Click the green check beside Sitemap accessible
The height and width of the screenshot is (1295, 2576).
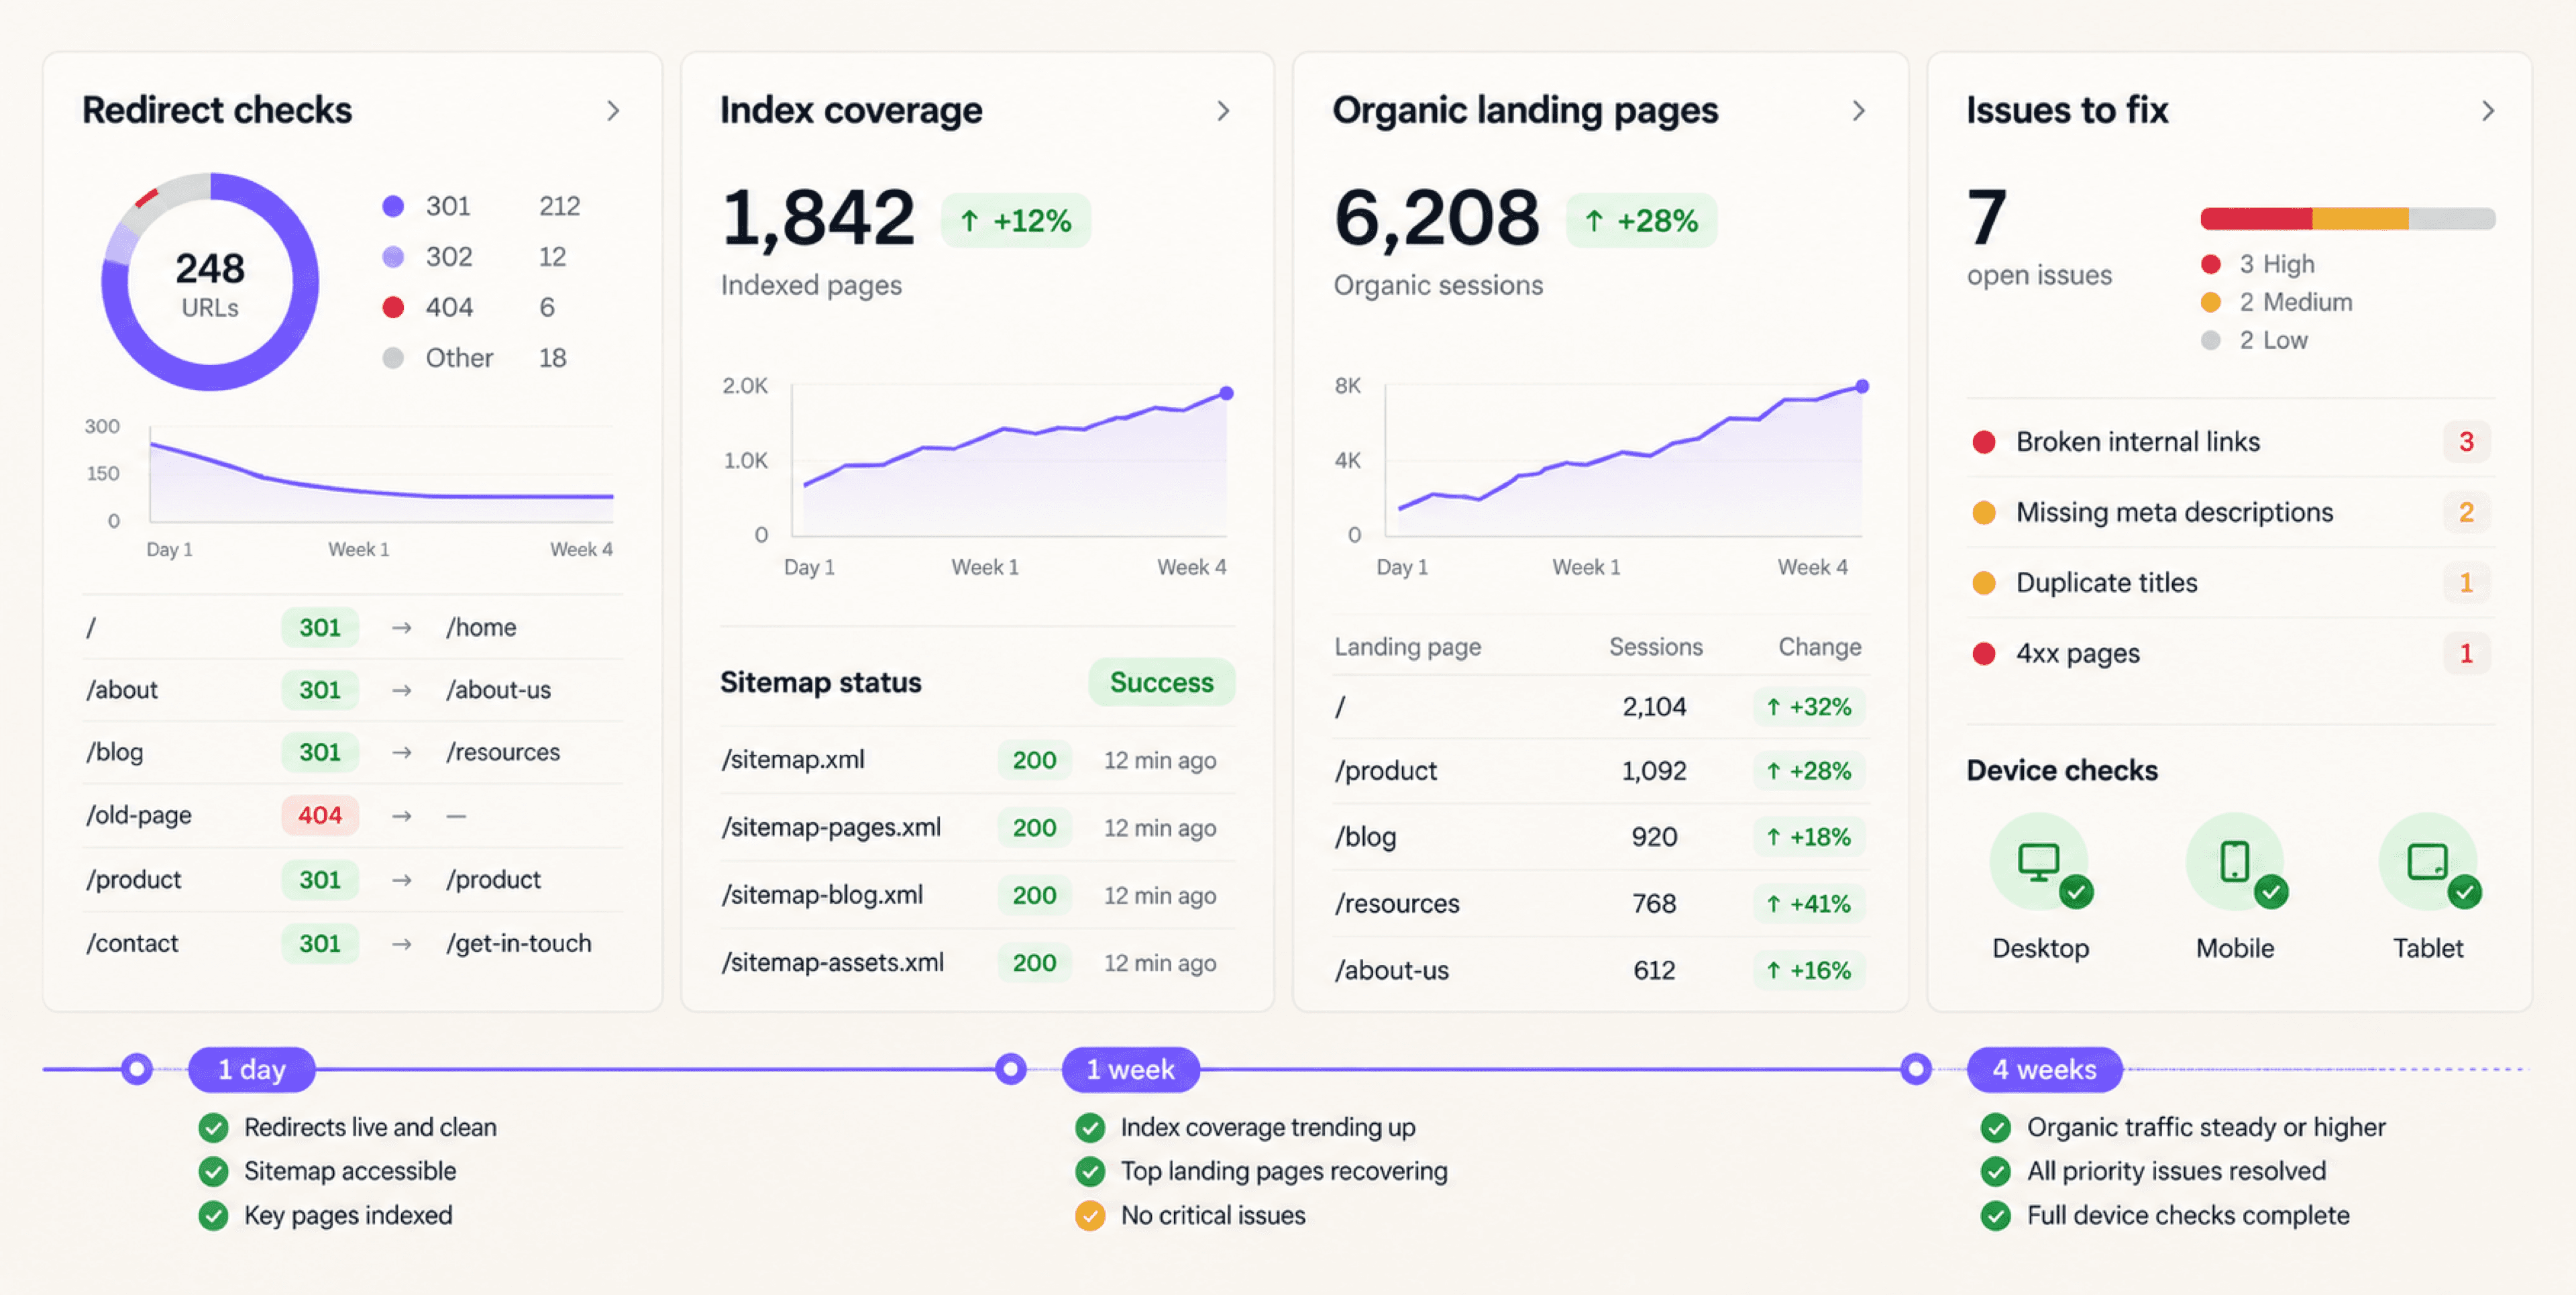213,1171
